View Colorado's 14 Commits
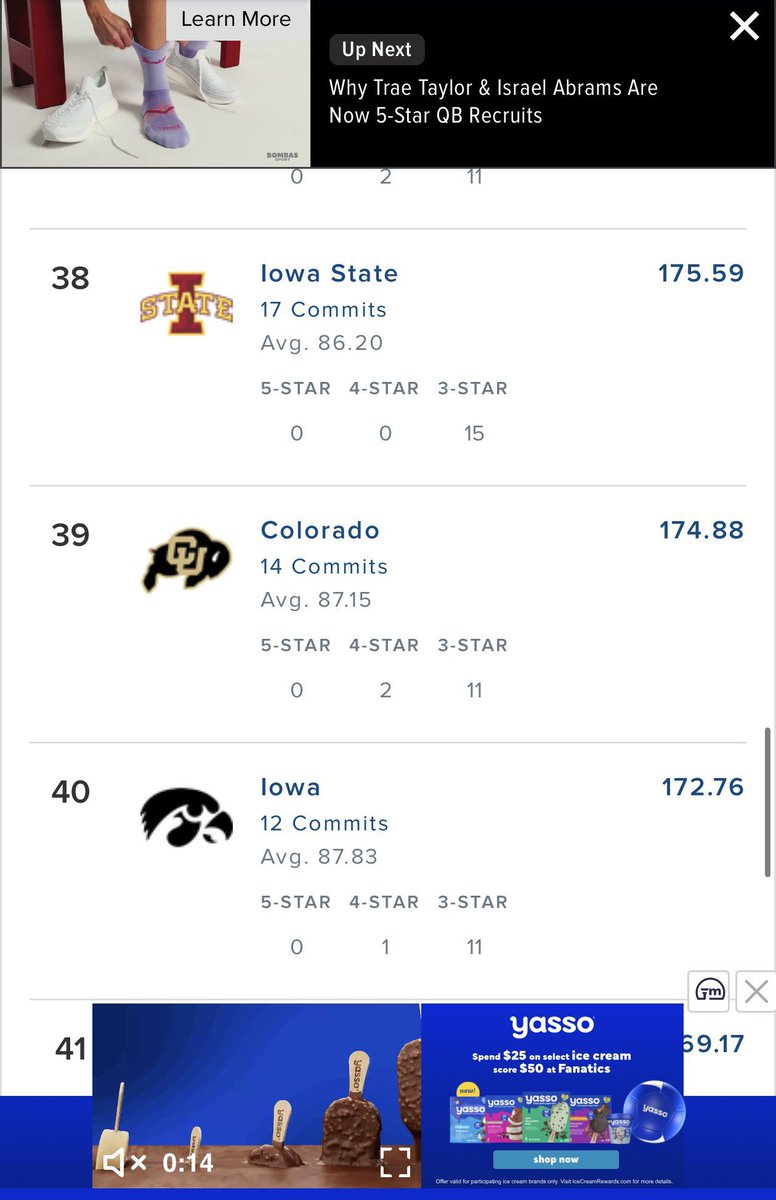776x1200 pixels. [324, 567]
